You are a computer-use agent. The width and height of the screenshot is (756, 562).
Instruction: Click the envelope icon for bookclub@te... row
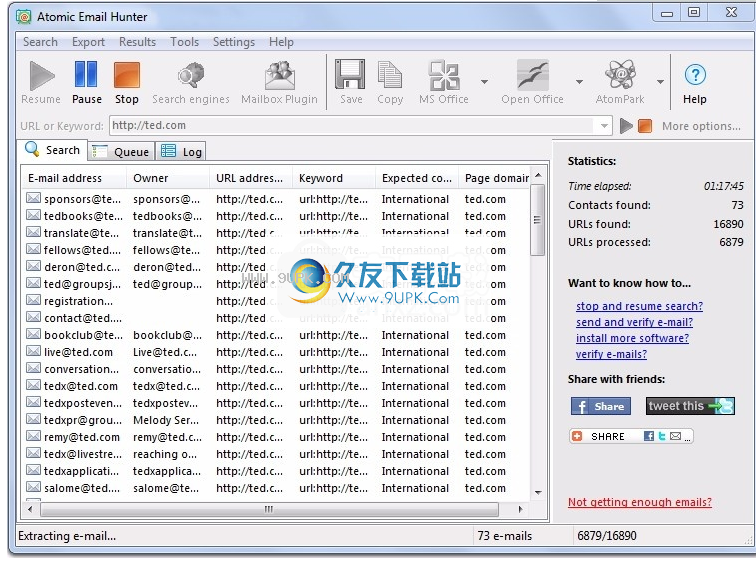coord(33,334)
